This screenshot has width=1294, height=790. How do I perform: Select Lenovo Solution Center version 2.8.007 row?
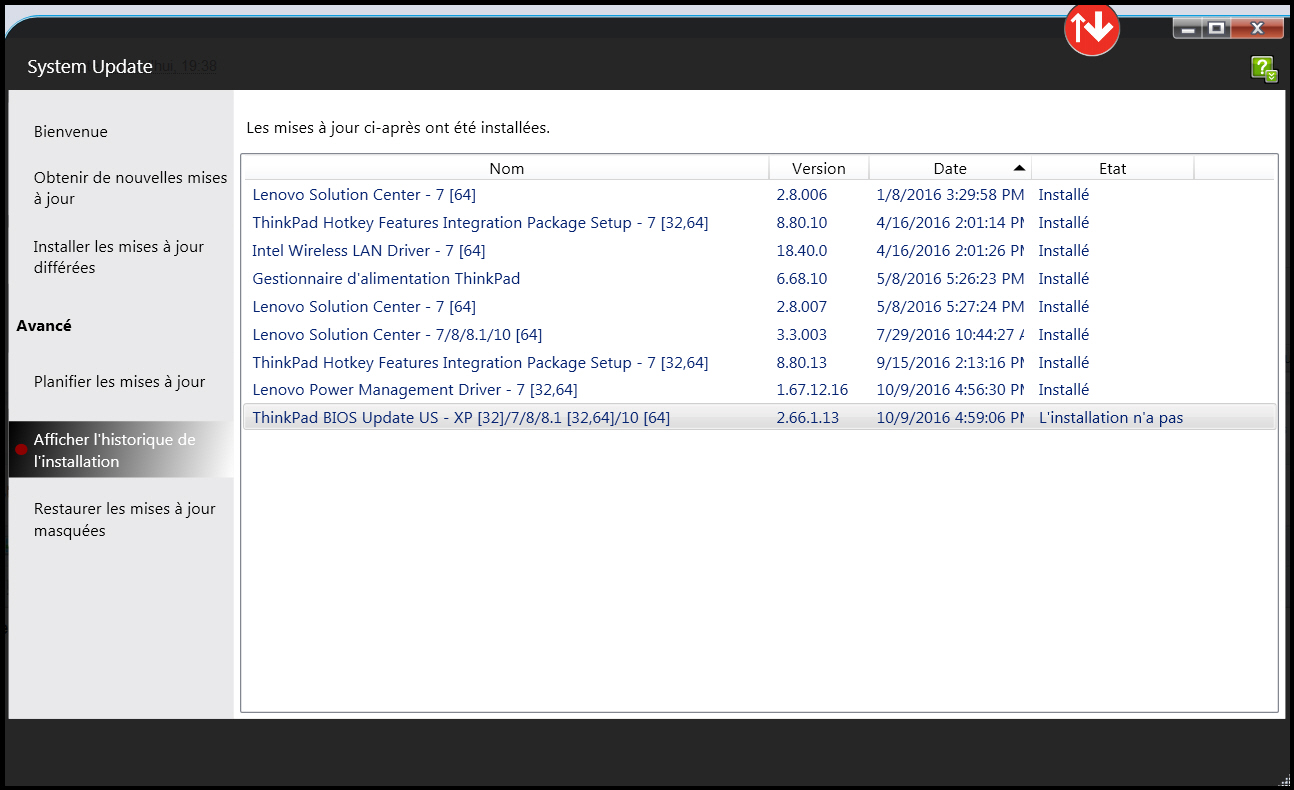click(x=759, y=307)
